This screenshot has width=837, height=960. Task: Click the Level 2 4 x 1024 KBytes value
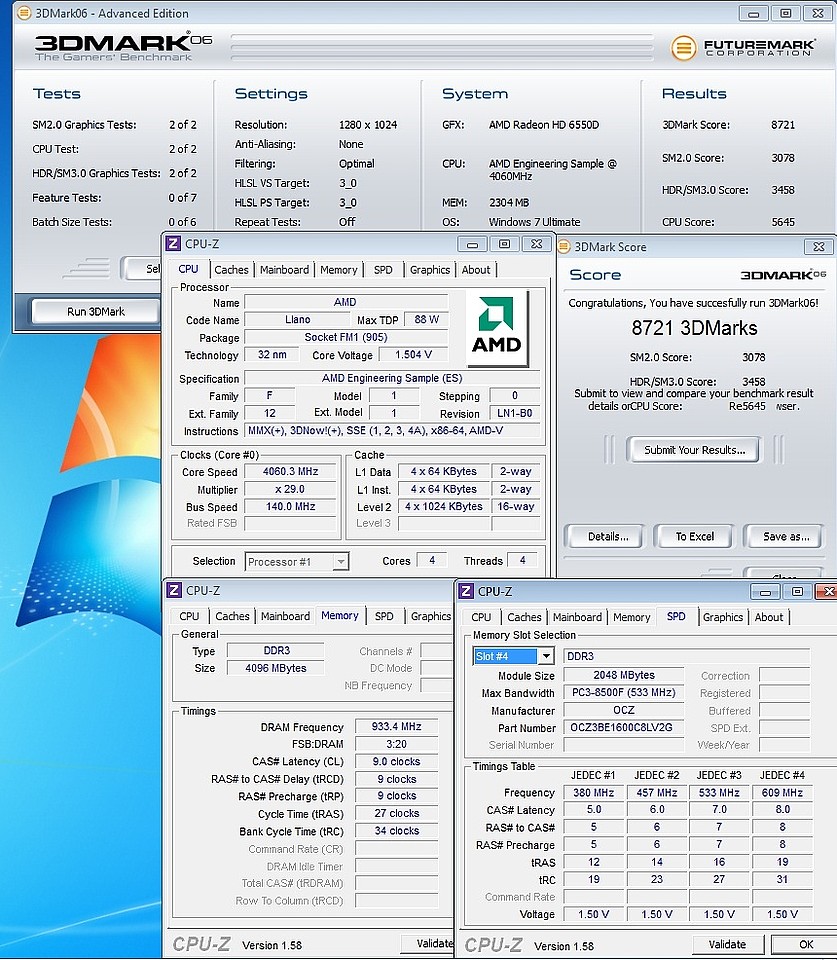click(x=444, y=506)
